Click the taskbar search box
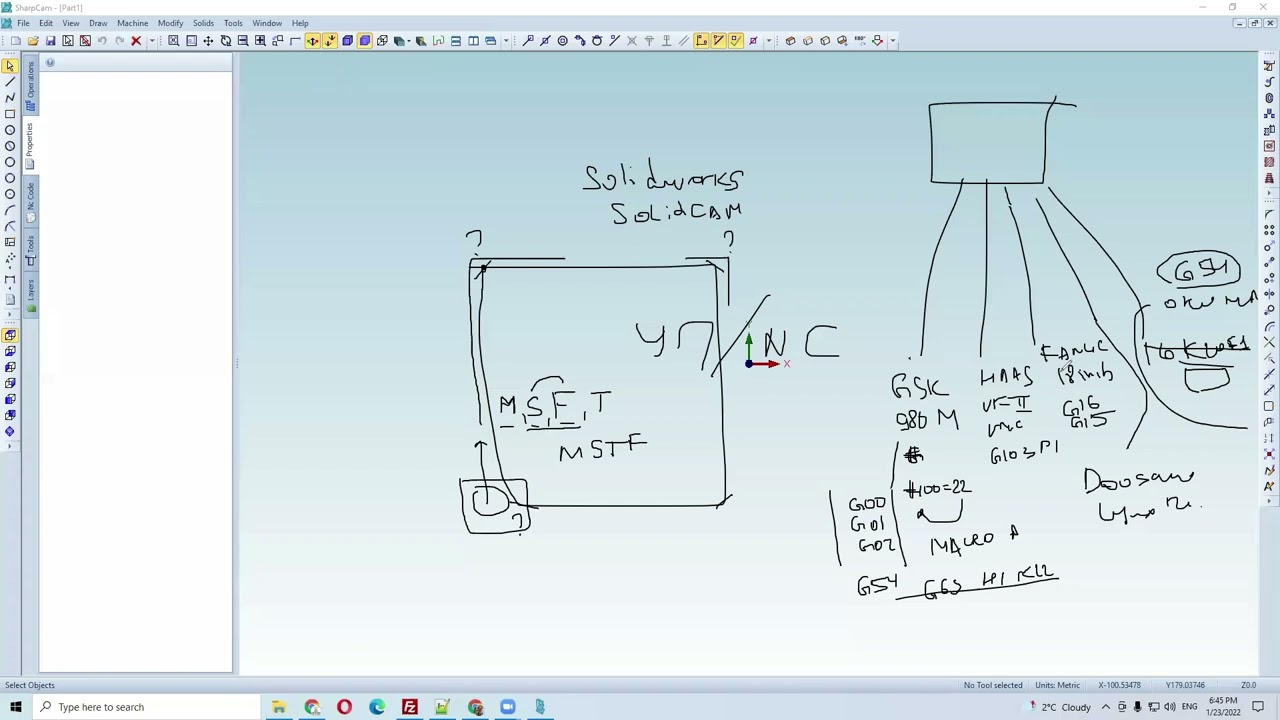This screenshot has width=1280, height=720. [149, 707]
